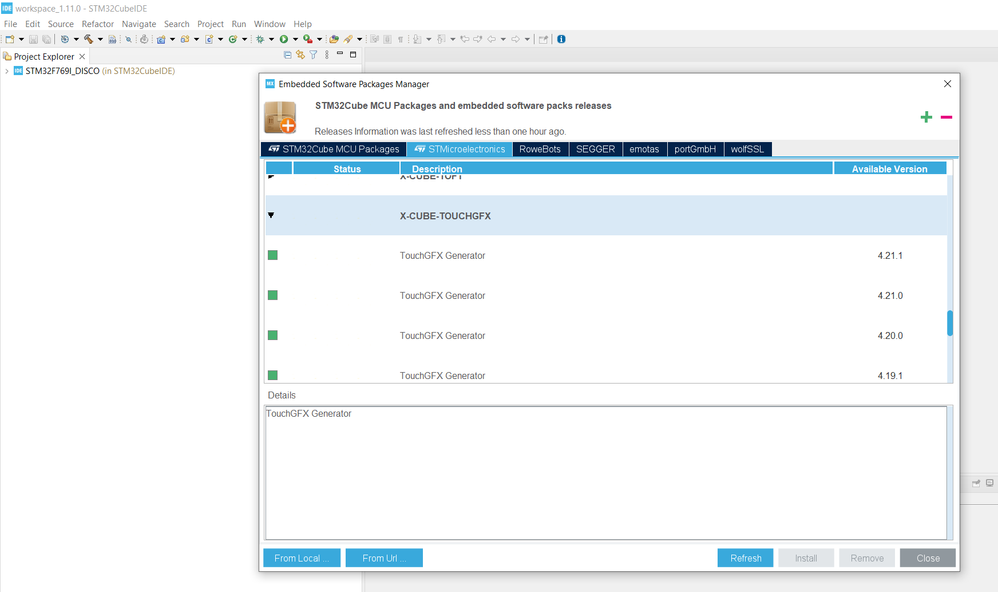The height and width of the screenshot is (592, 998).
Task: Open the Project menu
Action: click(210, 24)
